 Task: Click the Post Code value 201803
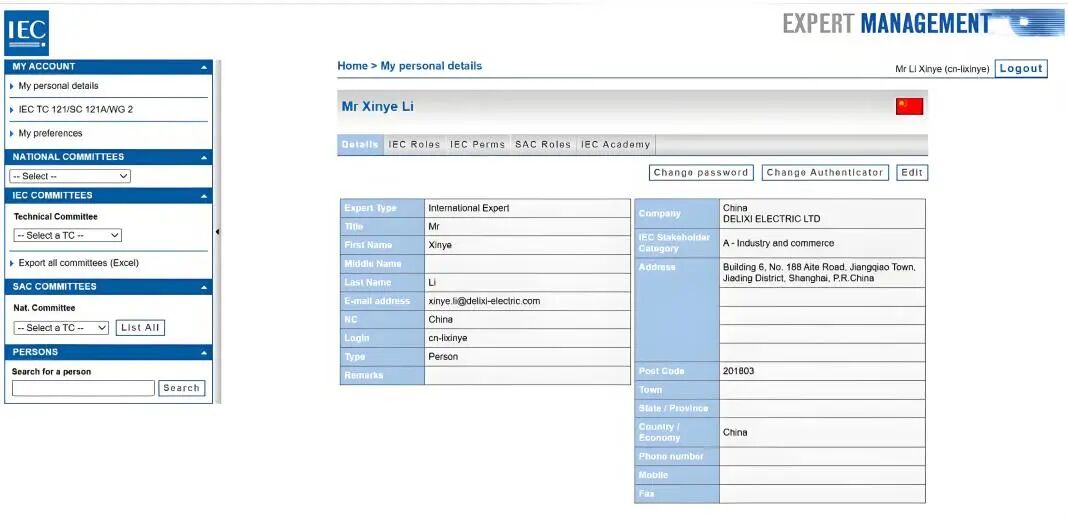pyautogui.click(x=738, y=371)
